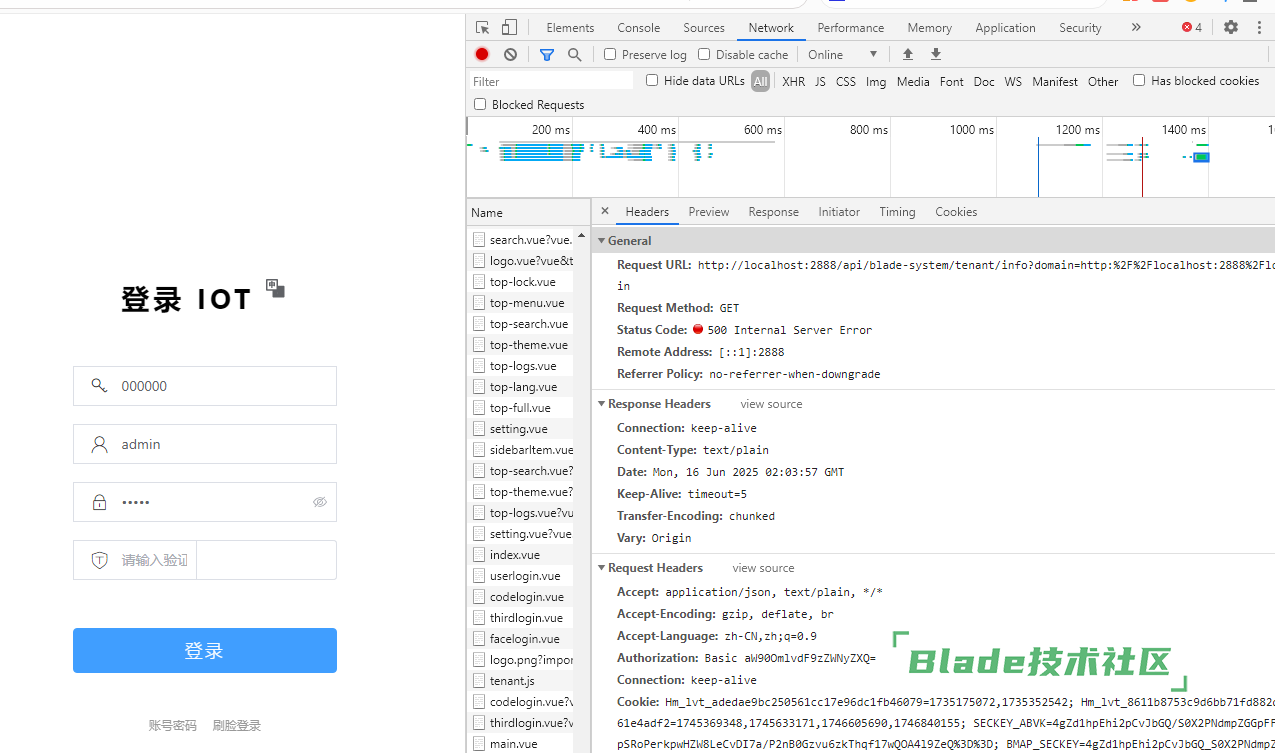Filter requests by WS
Screen dimensions: 1275x753
1013,82
